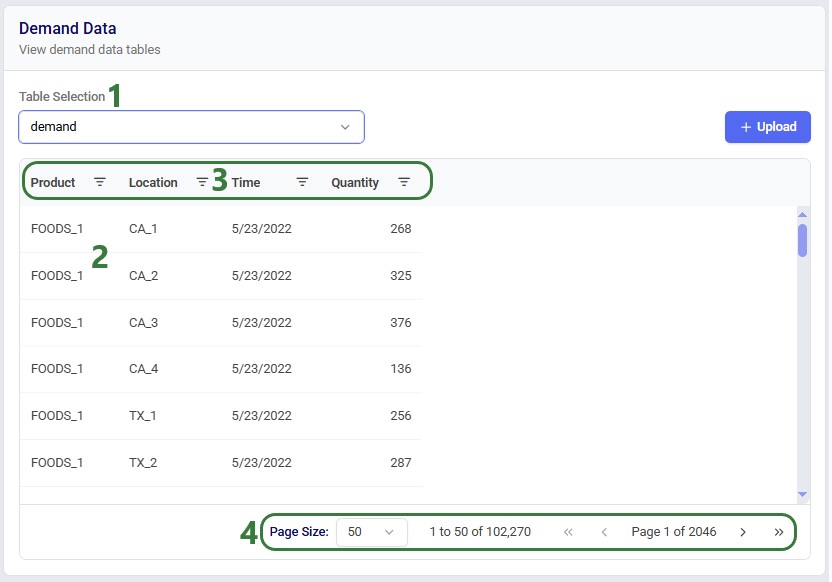Sort by the Location column header
The image size is (832, 582).
tap(153, 183)
